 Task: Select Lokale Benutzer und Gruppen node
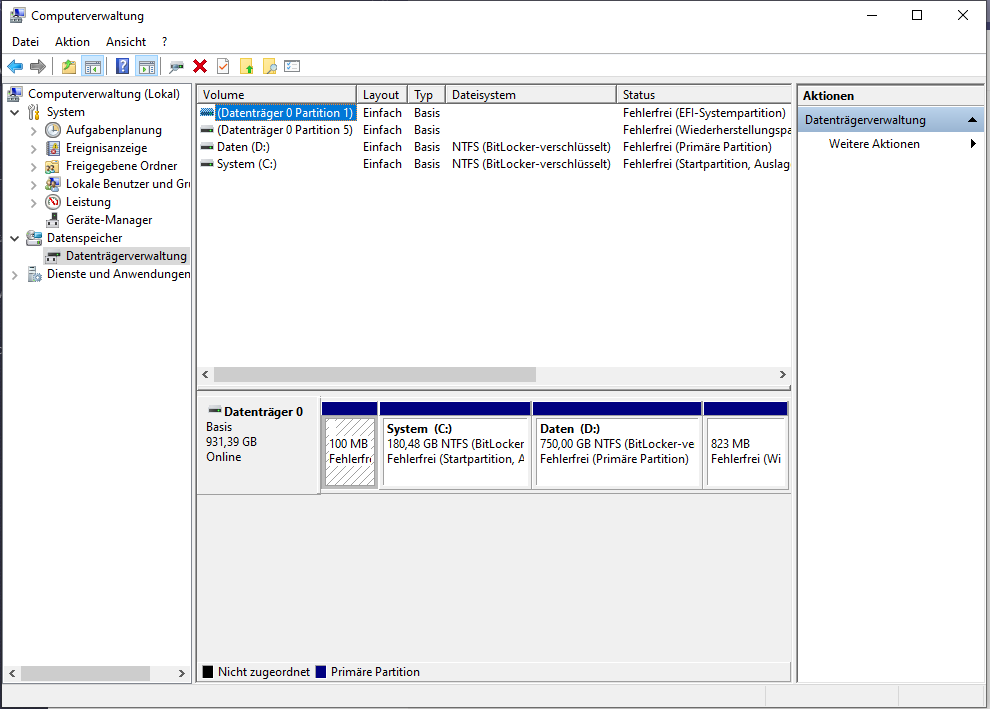[x=128, y=184]
